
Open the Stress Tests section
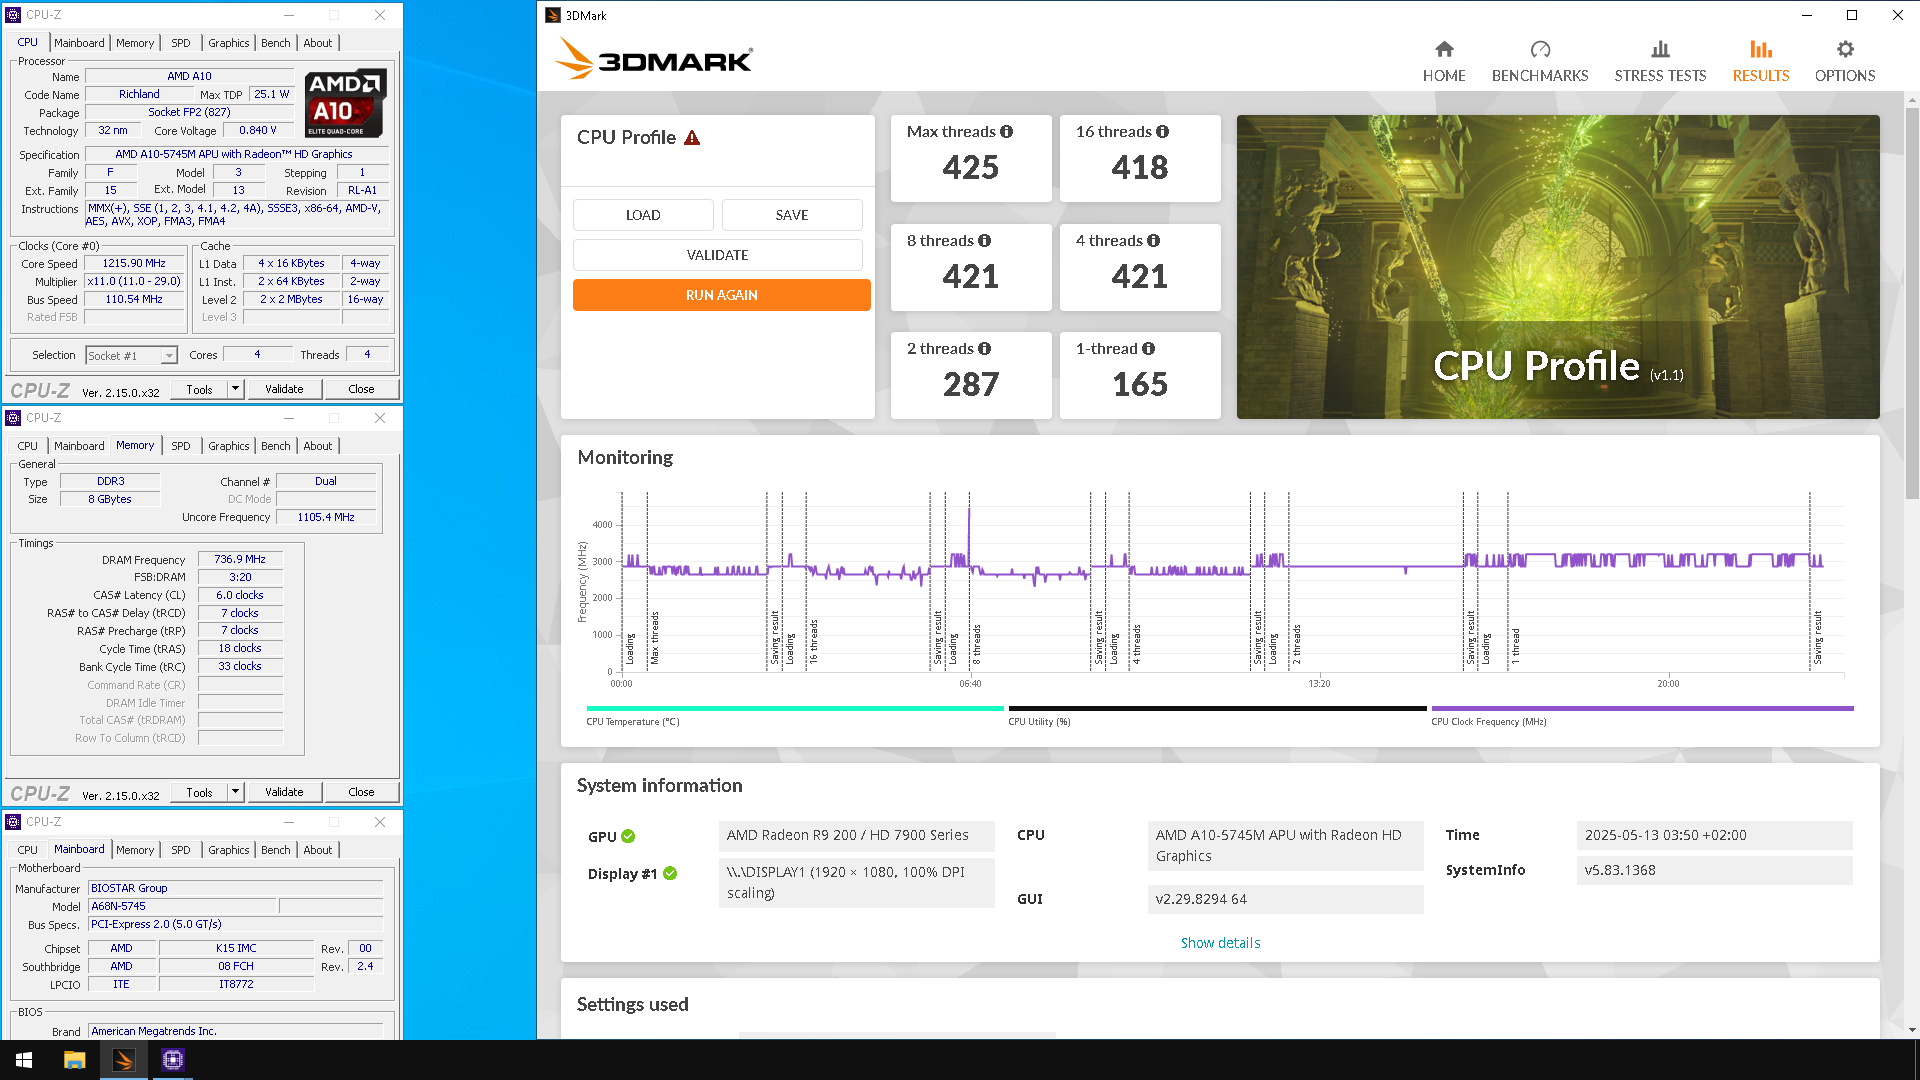1660,61
